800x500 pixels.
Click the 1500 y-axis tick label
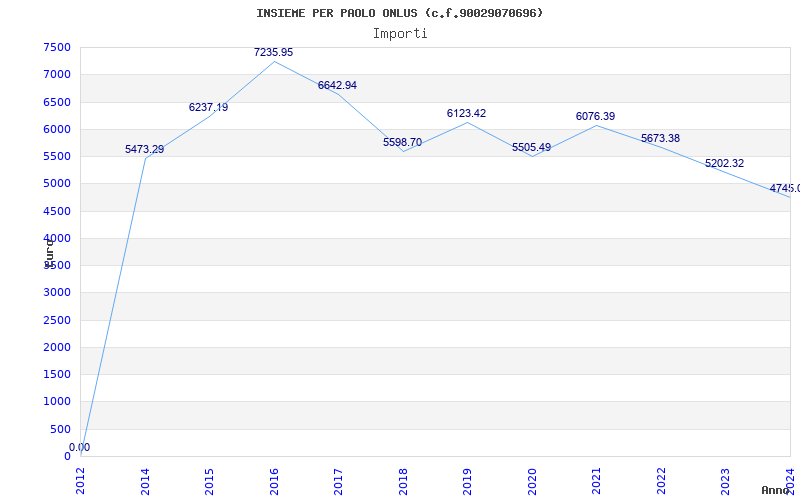tap(57, 374)
